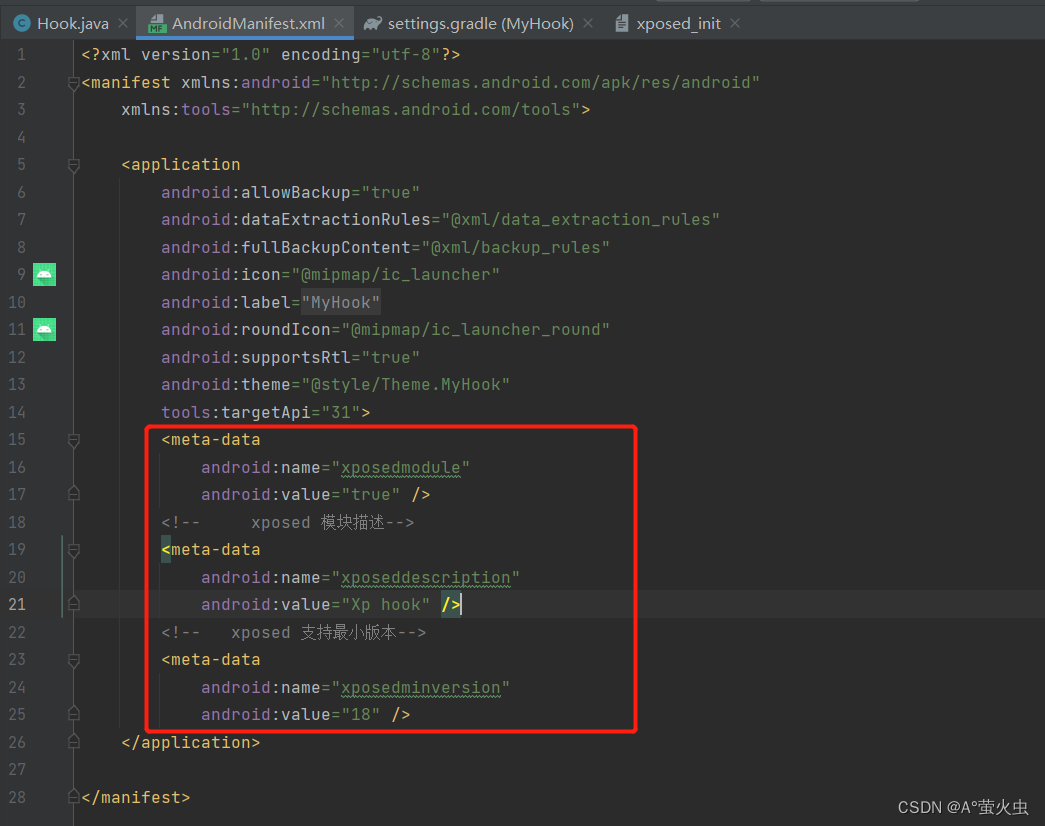Image resolution: width=1045 pixels, height=826 pixels.
Task: Click the android:value="18" attribute
Action: pos(291,715)
